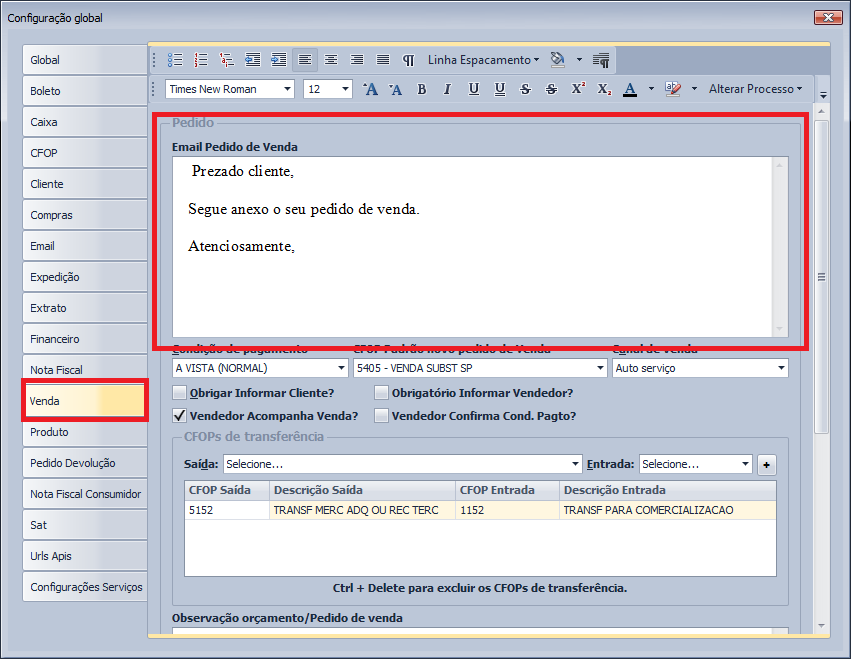This screenshot has height=659, width=851.
Task: Click the font color swatch
Action: click(630, 89)
